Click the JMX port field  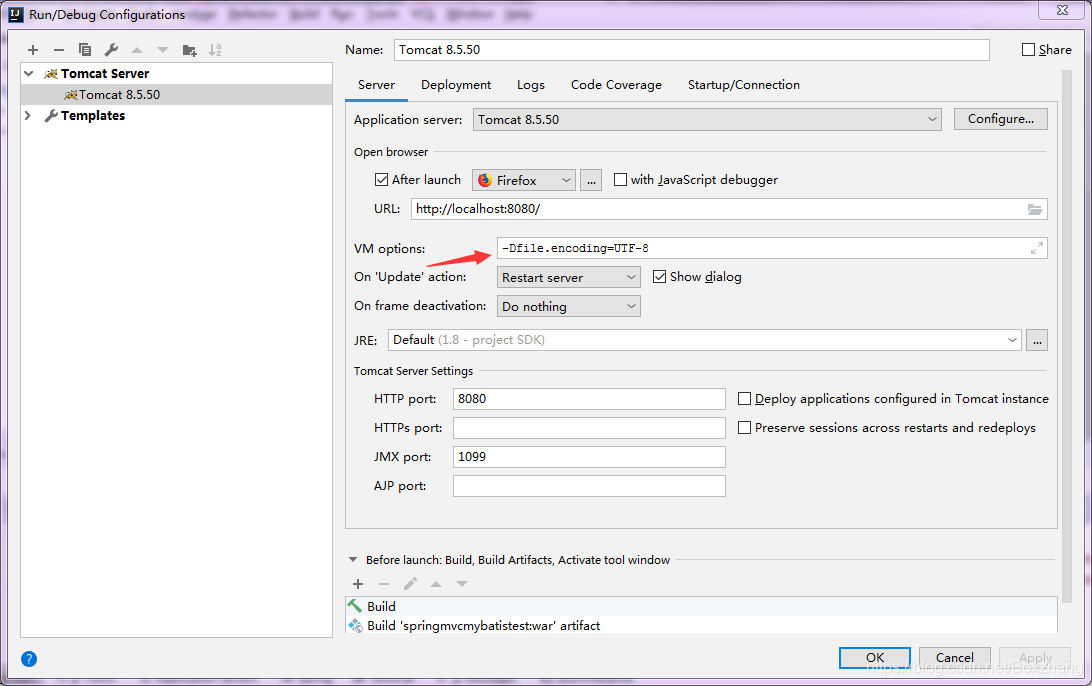[589, 457]
